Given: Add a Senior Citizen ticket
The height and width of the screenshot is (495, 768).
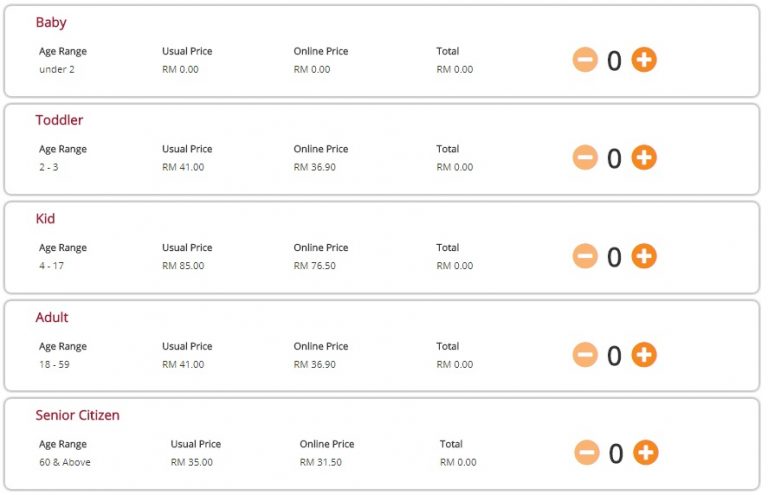Looking at the screenshot, I should [x=646, y=453].
